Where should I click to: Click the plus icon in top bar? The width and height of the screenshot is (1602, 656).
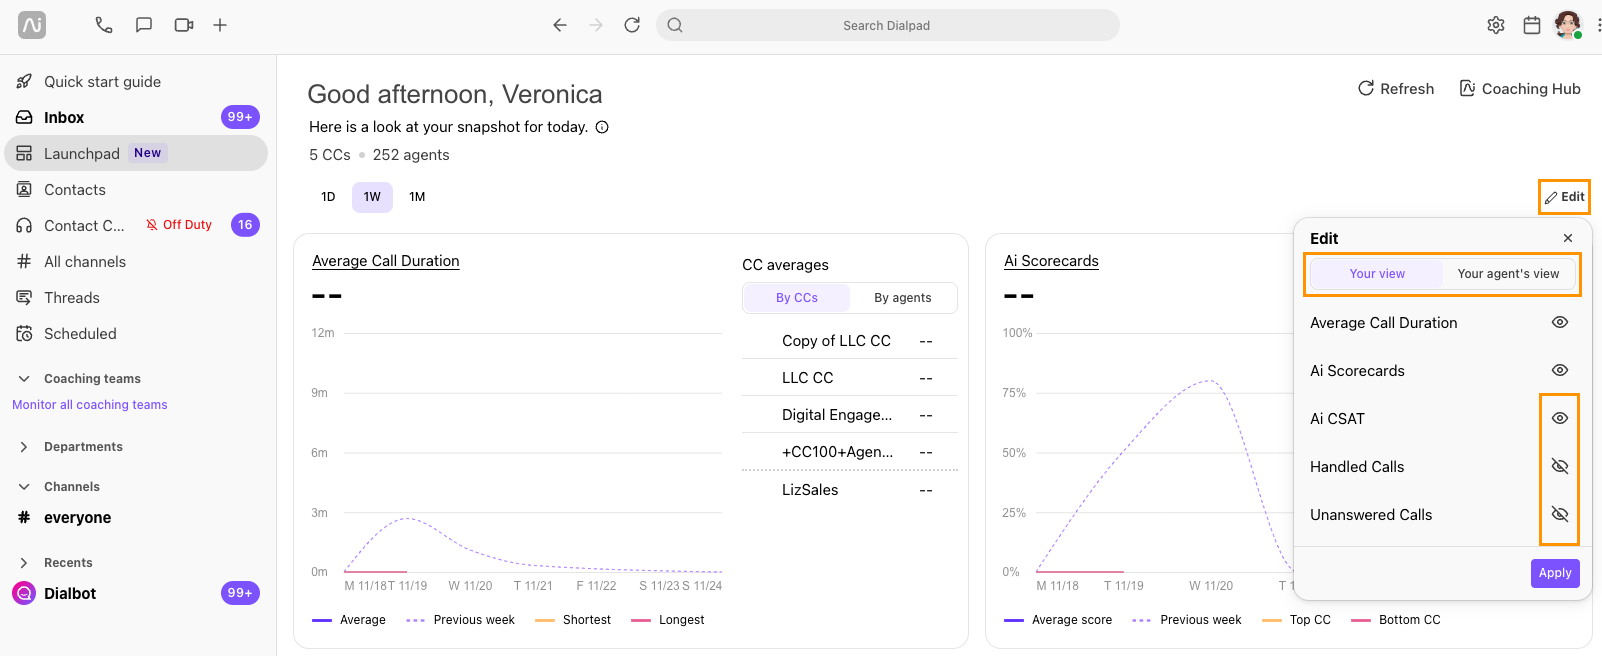pos(220,25)
